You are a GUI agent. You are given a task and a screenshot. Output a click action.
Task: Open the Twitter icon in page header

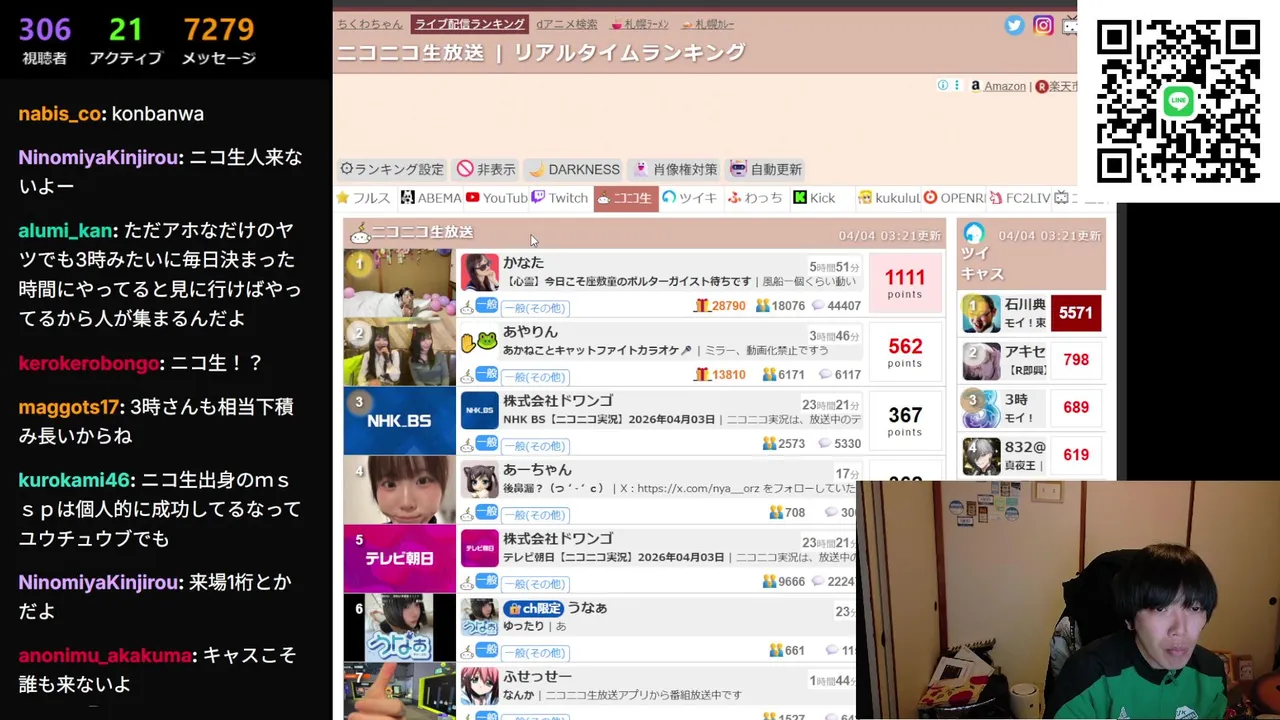click(1014, 26)
